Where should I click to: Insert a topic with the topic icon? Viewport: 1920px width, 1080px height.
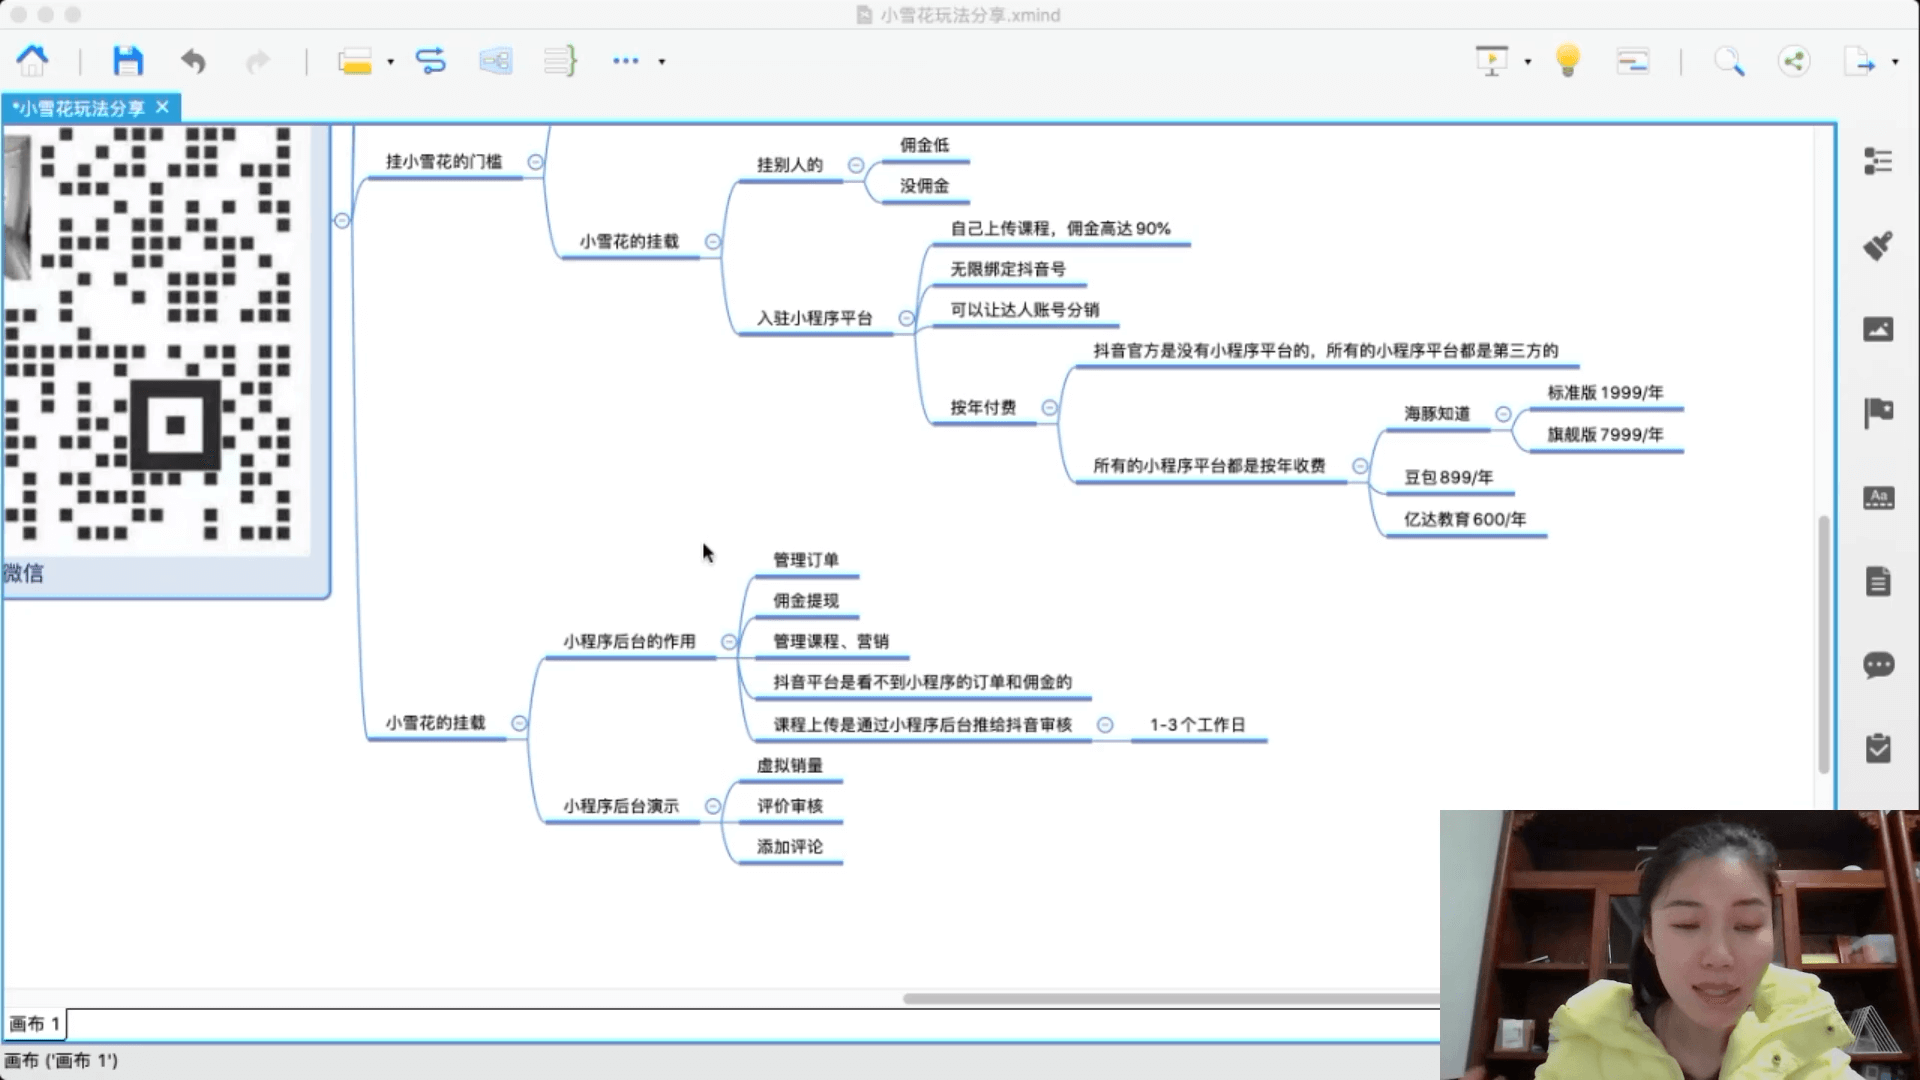point(355,62)
